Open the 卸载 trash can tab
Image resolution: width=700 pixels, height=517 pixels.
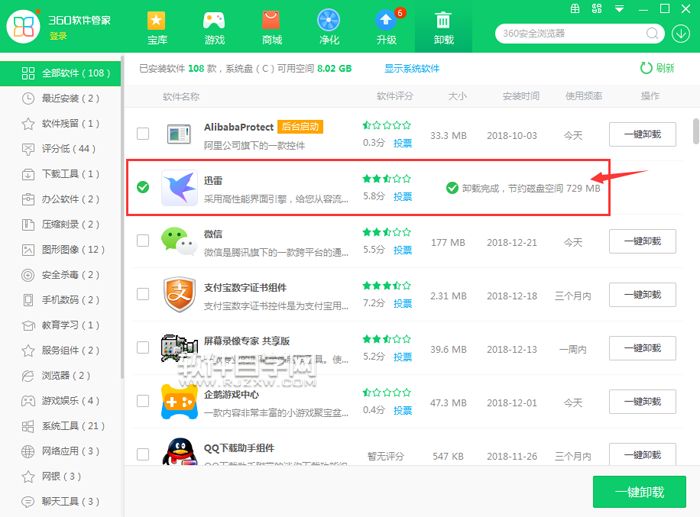[x=443, y=28]
